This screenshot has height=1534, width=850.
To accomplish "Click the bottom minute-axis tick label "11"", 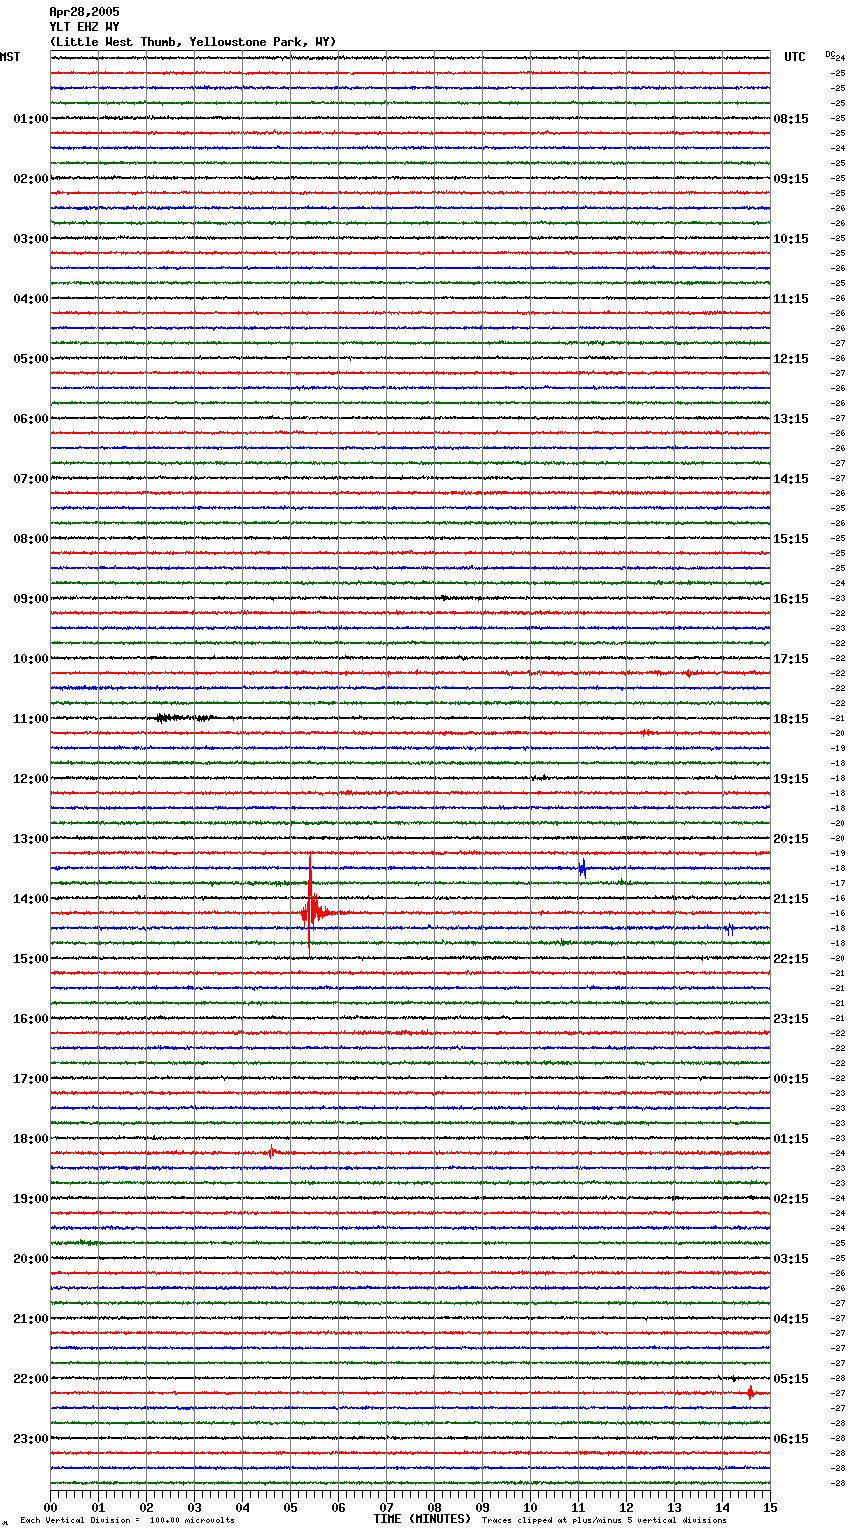I will click(578, 1507).
